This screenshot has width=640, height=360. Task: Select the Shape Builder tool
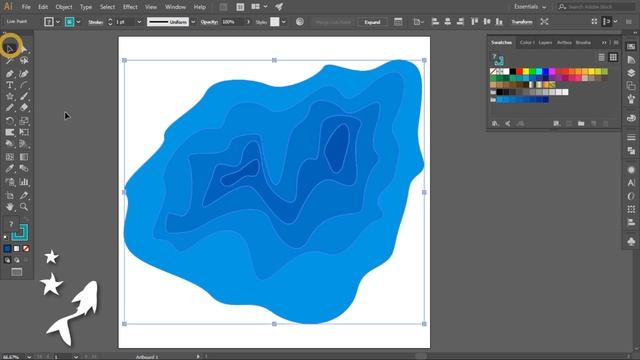[10, 144]
